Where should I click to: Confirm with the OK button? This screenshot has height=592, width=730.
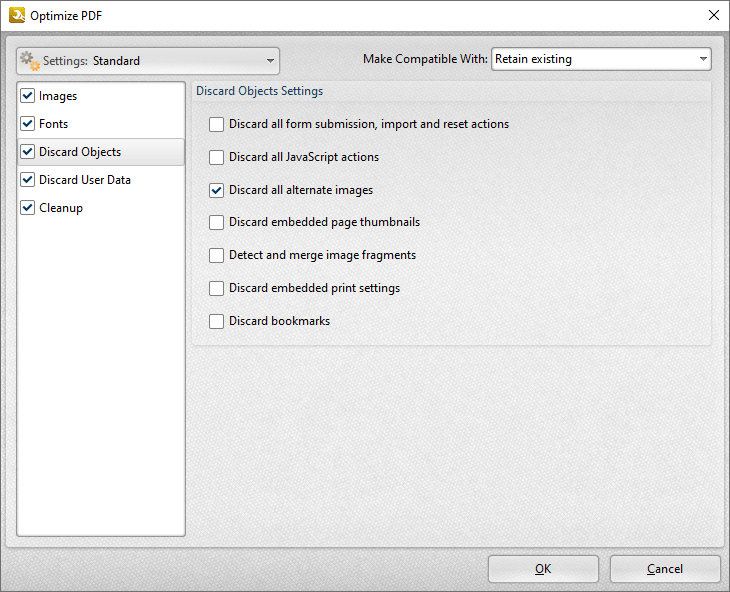point(543,569)
